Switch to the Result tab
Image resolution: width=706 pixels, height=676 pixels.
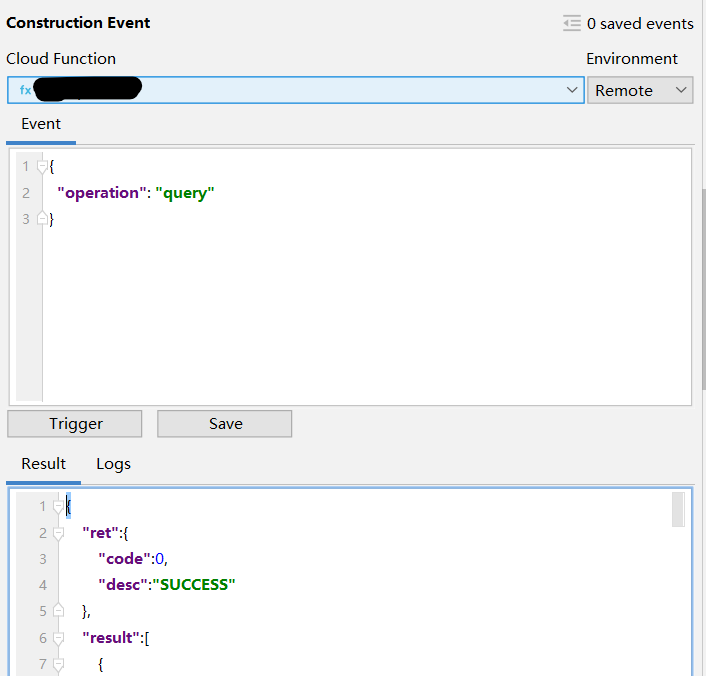43,464
